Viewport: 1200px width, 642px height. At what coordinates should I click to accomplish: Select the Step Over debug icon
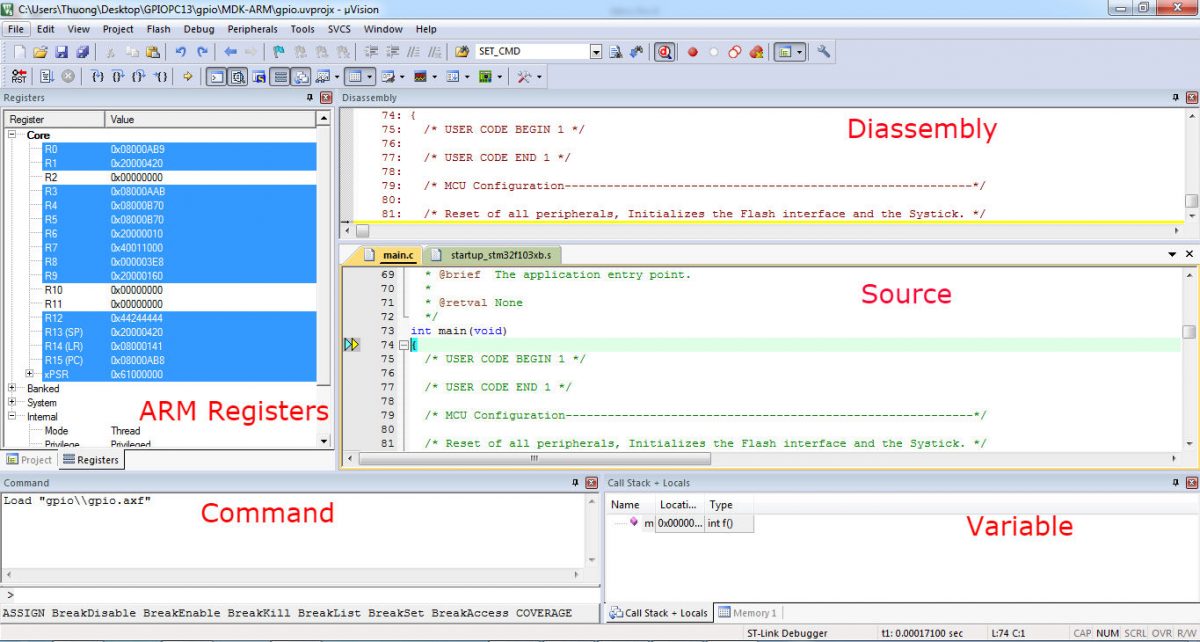117,76
